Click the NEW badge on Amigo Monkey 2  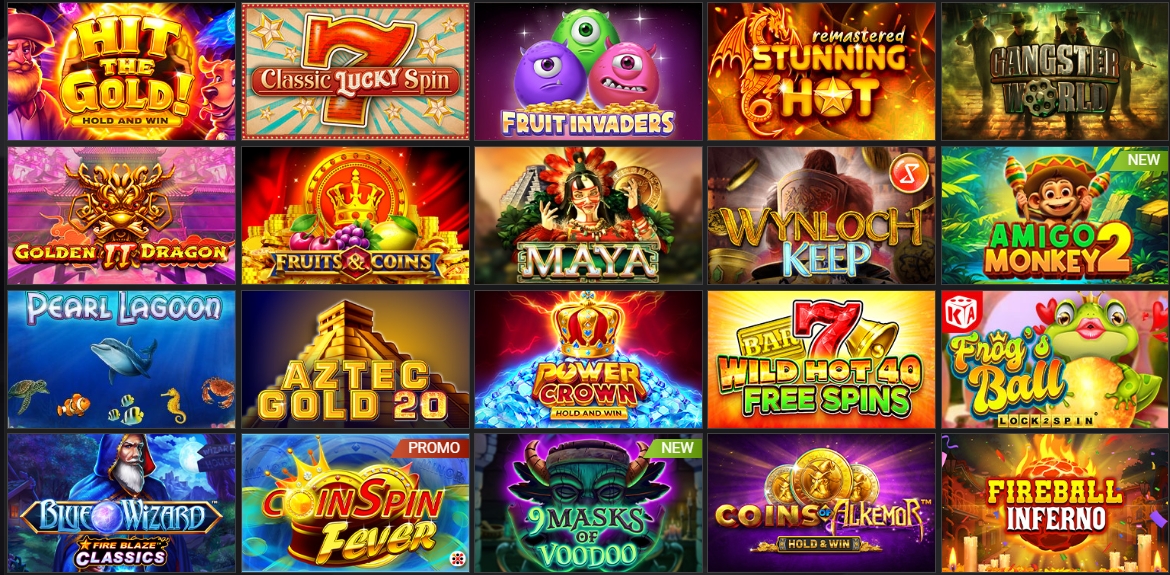tap(1143, 159)
